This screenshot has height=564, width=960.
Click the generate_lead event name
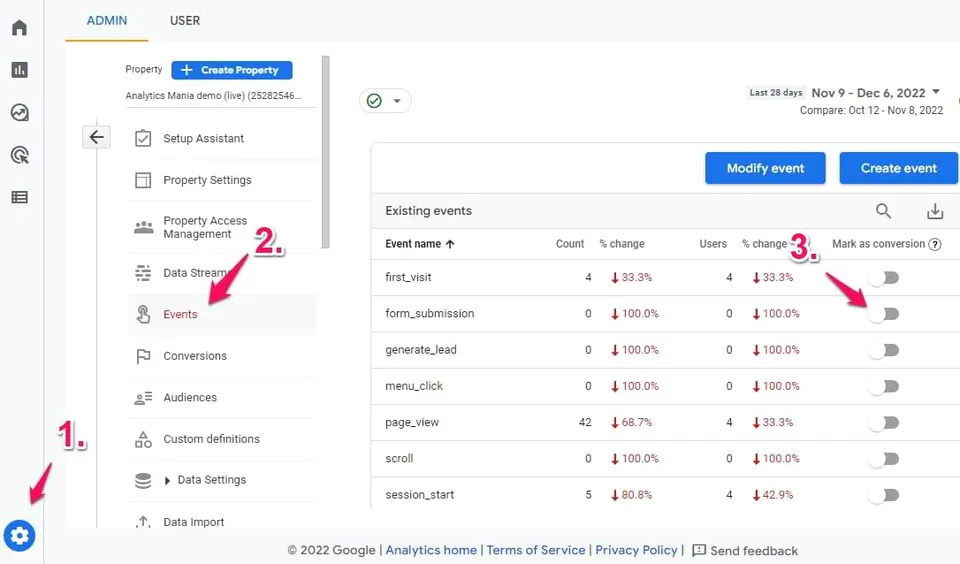(x=421, y=350)
